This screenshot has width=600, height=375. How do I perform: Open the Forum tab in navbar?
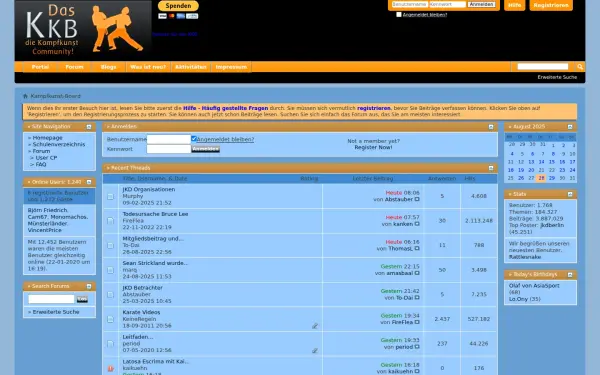74,67
